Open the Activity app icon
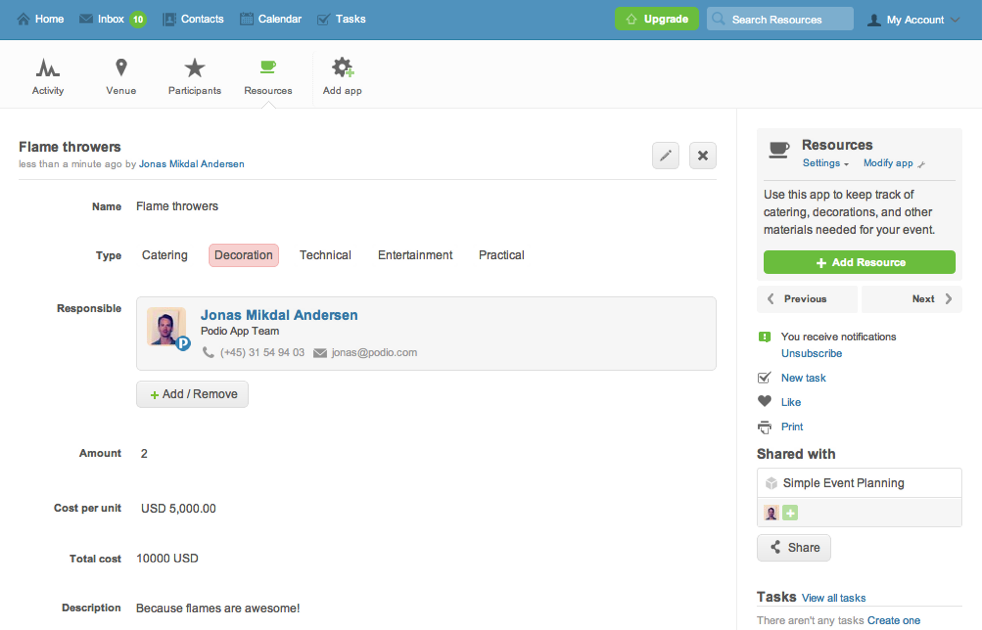This screenshot has height=630, width=982. 47,69
